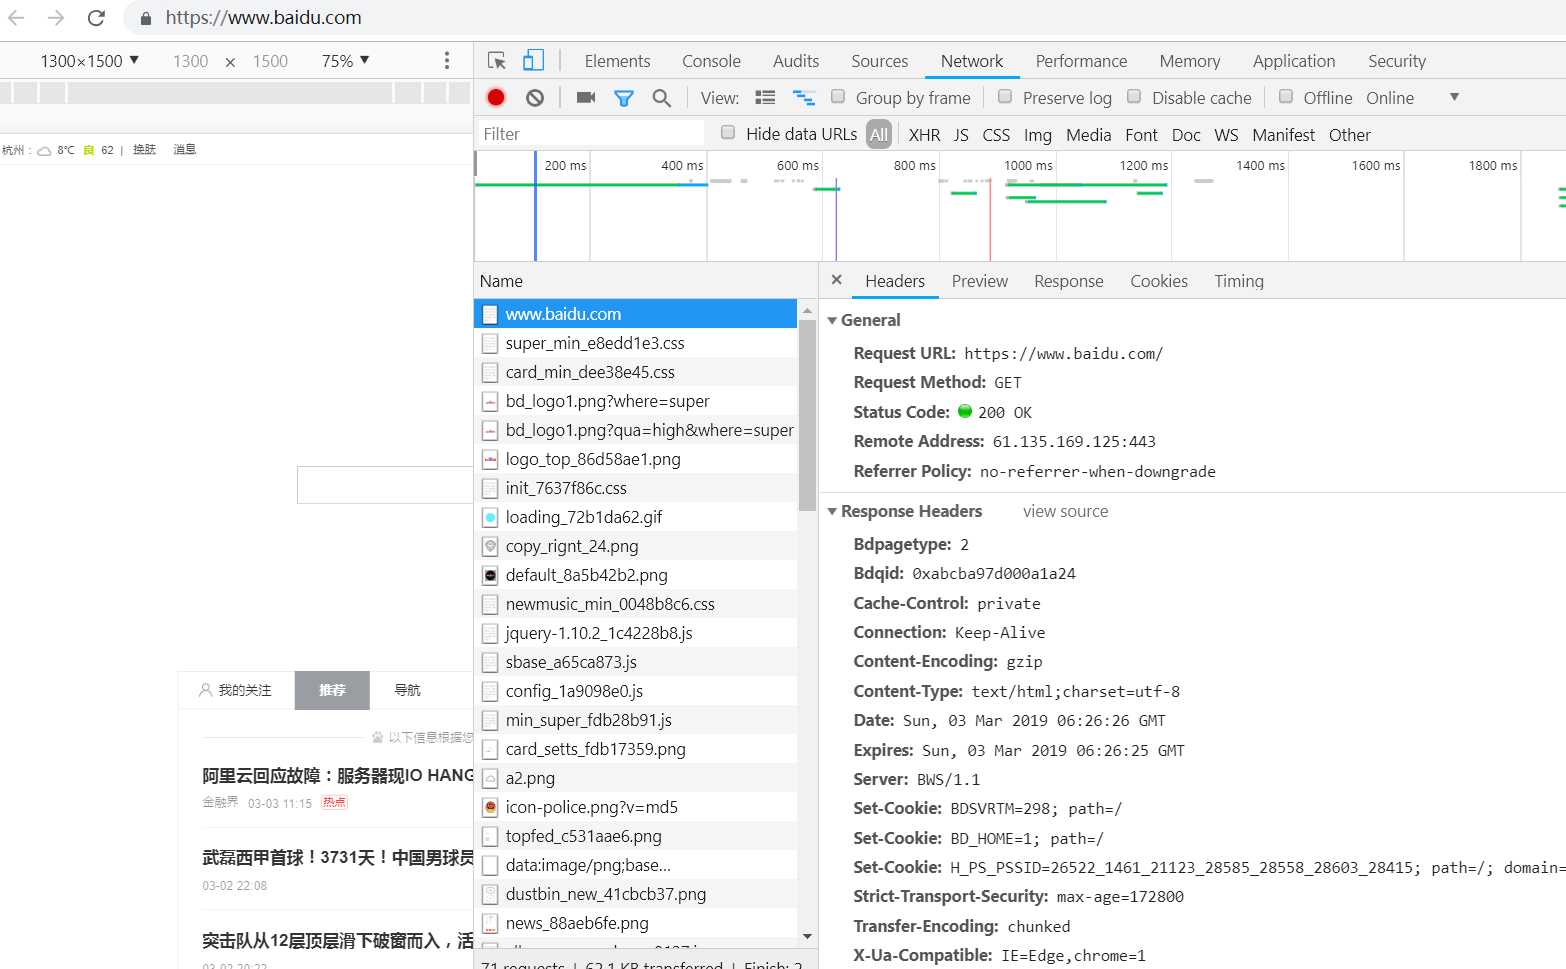
Task: Open the Console panel tab
Action: tap(711, 61)
